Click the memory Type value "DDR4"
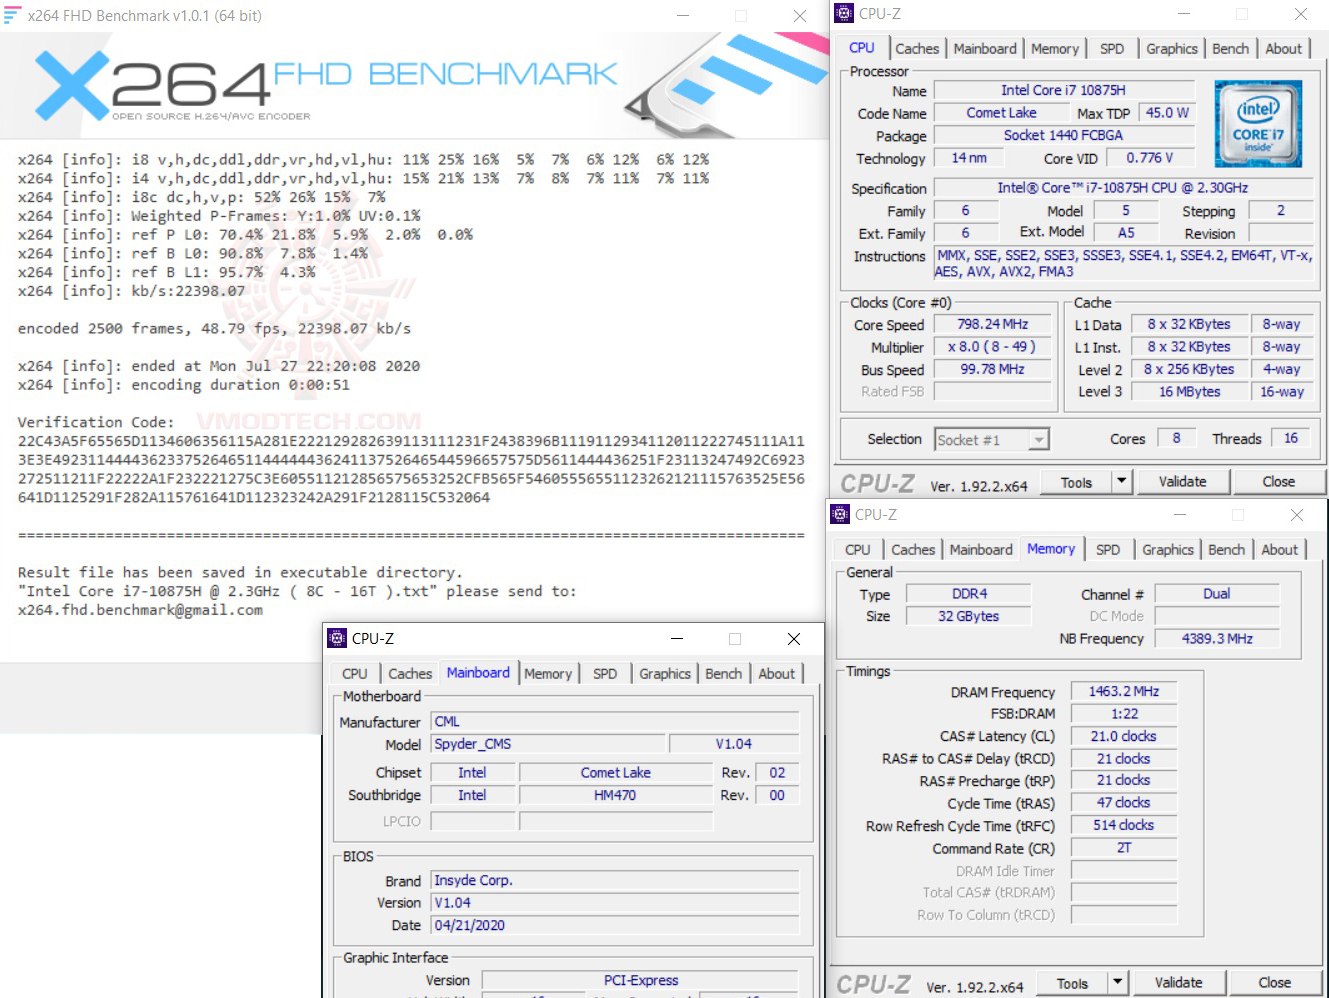Image resolution: width=1329 pixels, height=998 pixels. 969,594
